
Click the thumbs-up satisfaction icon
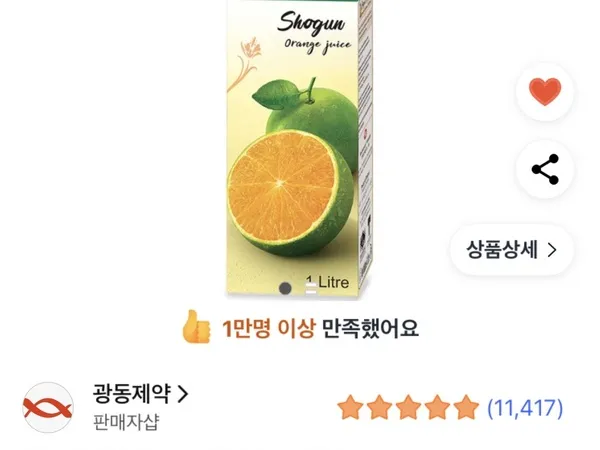pyautogui.click(x=197, y=326)
